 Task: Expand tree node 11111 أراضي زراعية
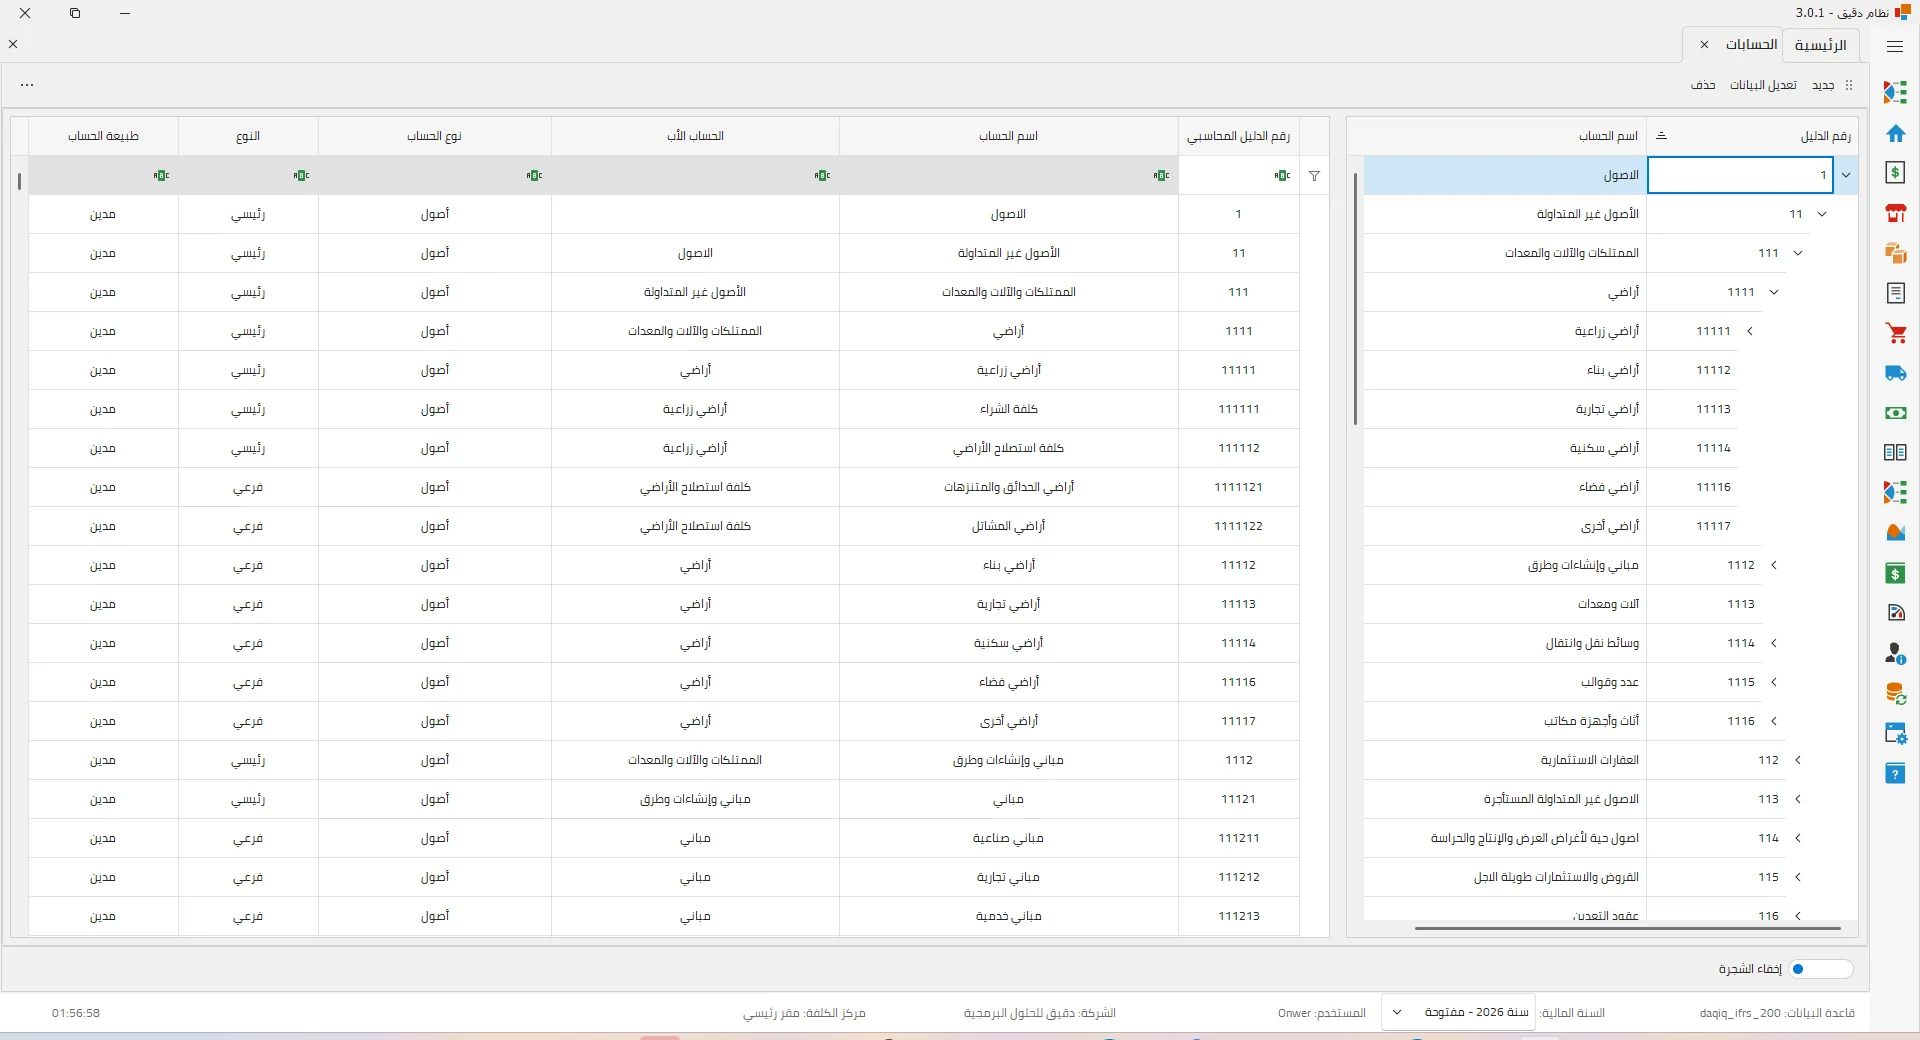click(1750, 331)
